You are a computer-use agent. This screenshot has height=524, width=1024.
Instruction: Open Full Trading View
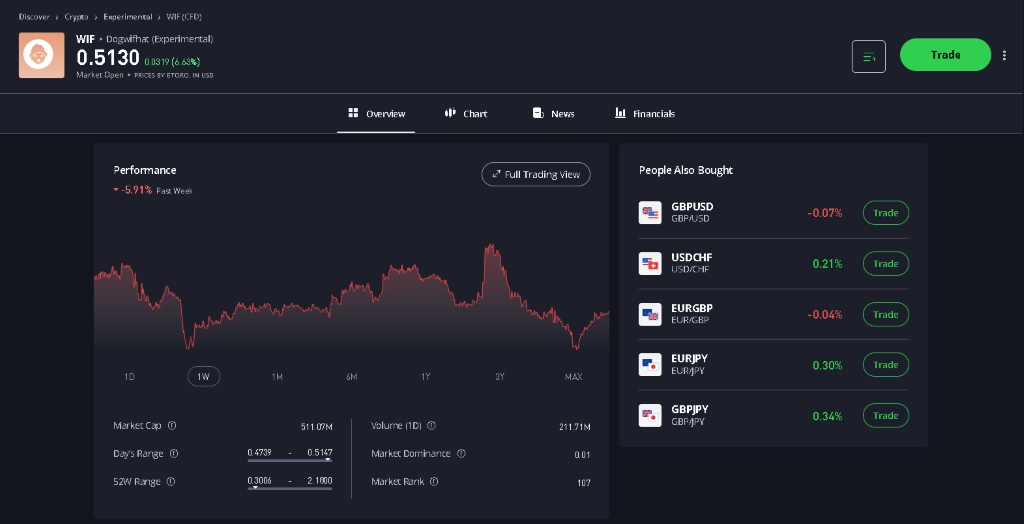pyautogui.click(x=536, y=175)
